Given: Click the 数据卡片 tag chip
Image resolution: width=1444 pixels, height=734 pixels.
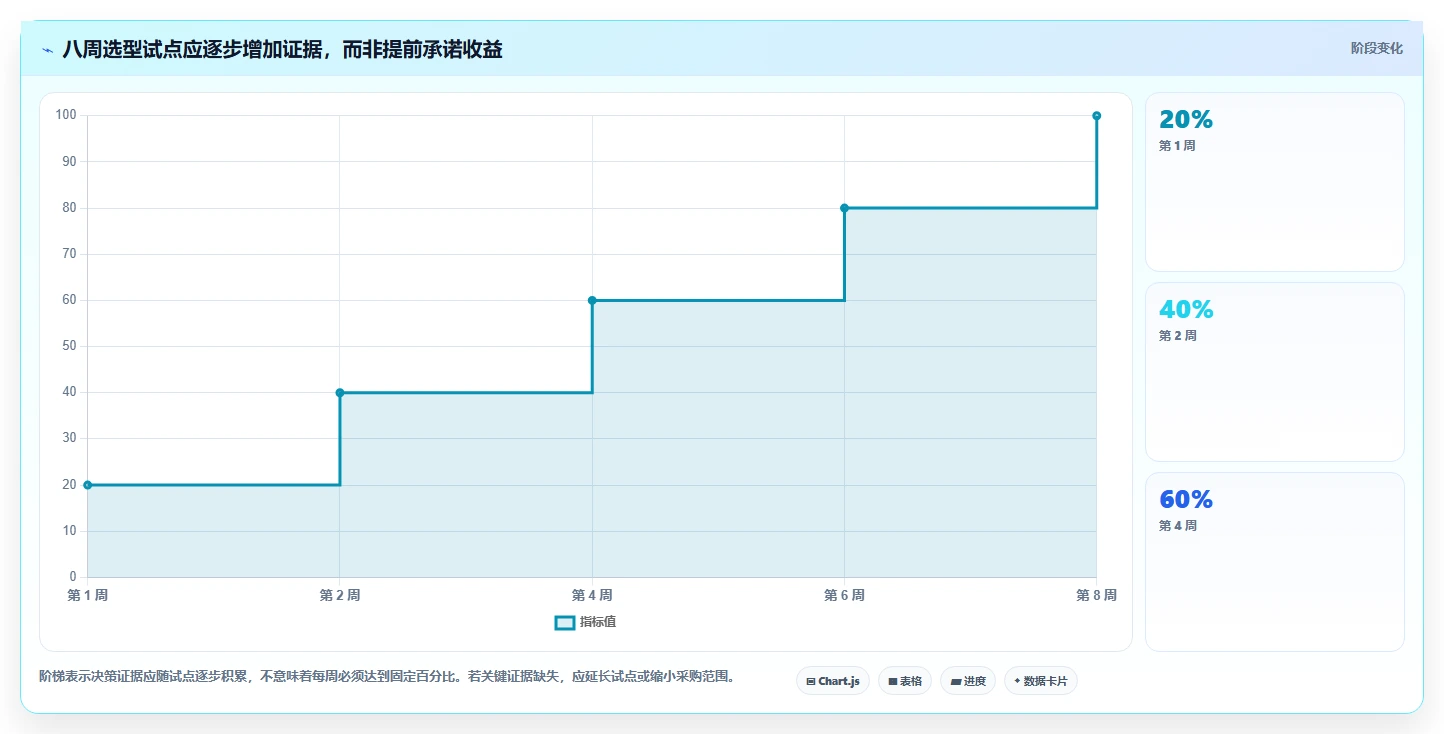Looking at the screenshot, I should coord(1041,681).
